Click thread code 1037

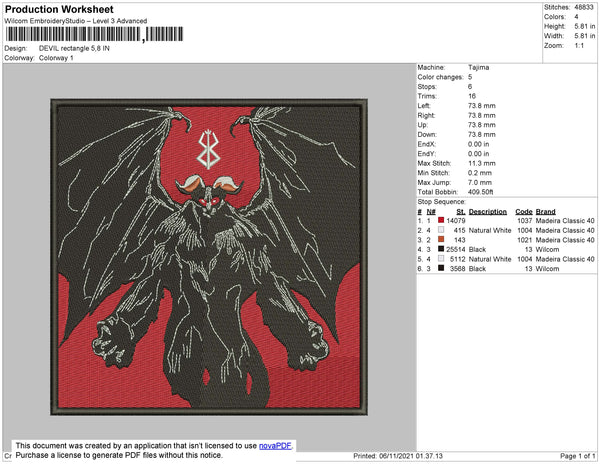(524, 220)
